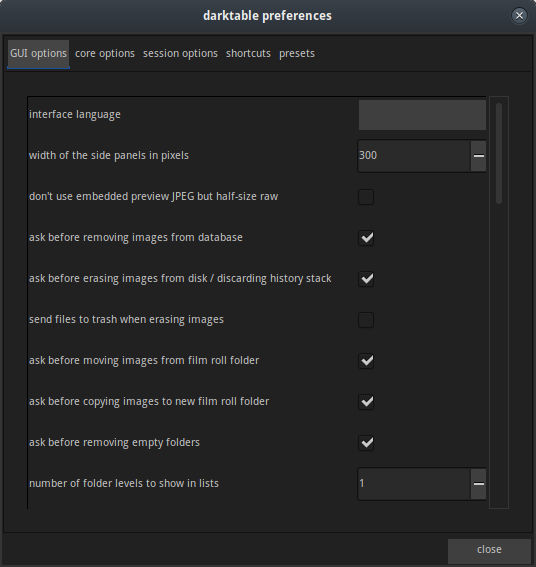Image resolution: width=536 pixels, height=567 pixels.
Task: Click the side panels width field showing 300
Action: pos(414,156)
